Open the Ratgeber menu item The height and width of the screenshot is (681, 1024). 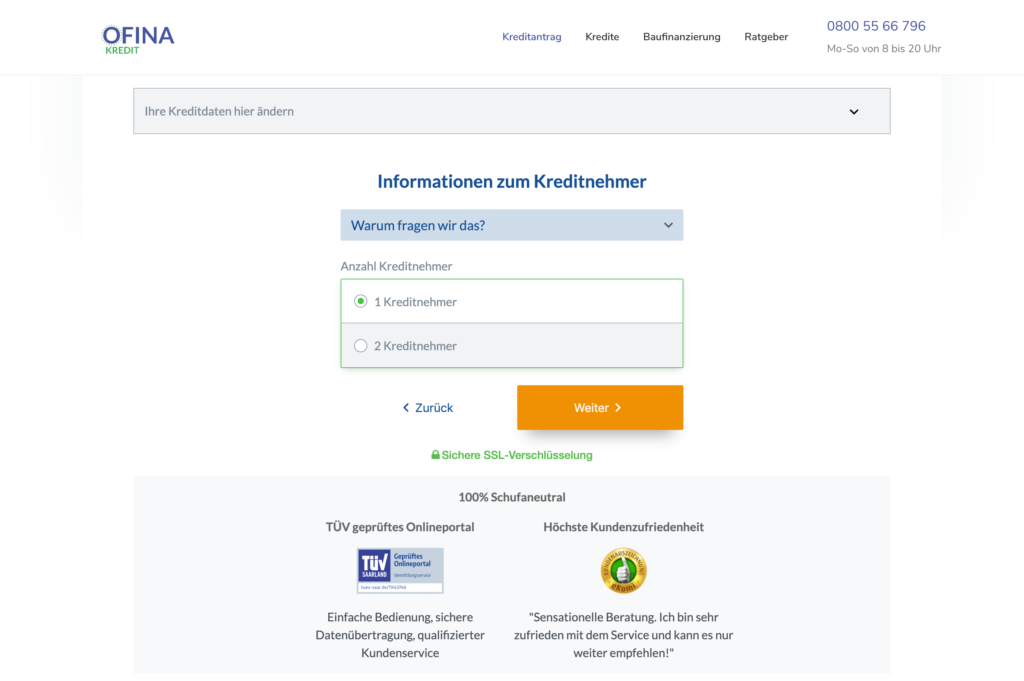click(766, 37)
